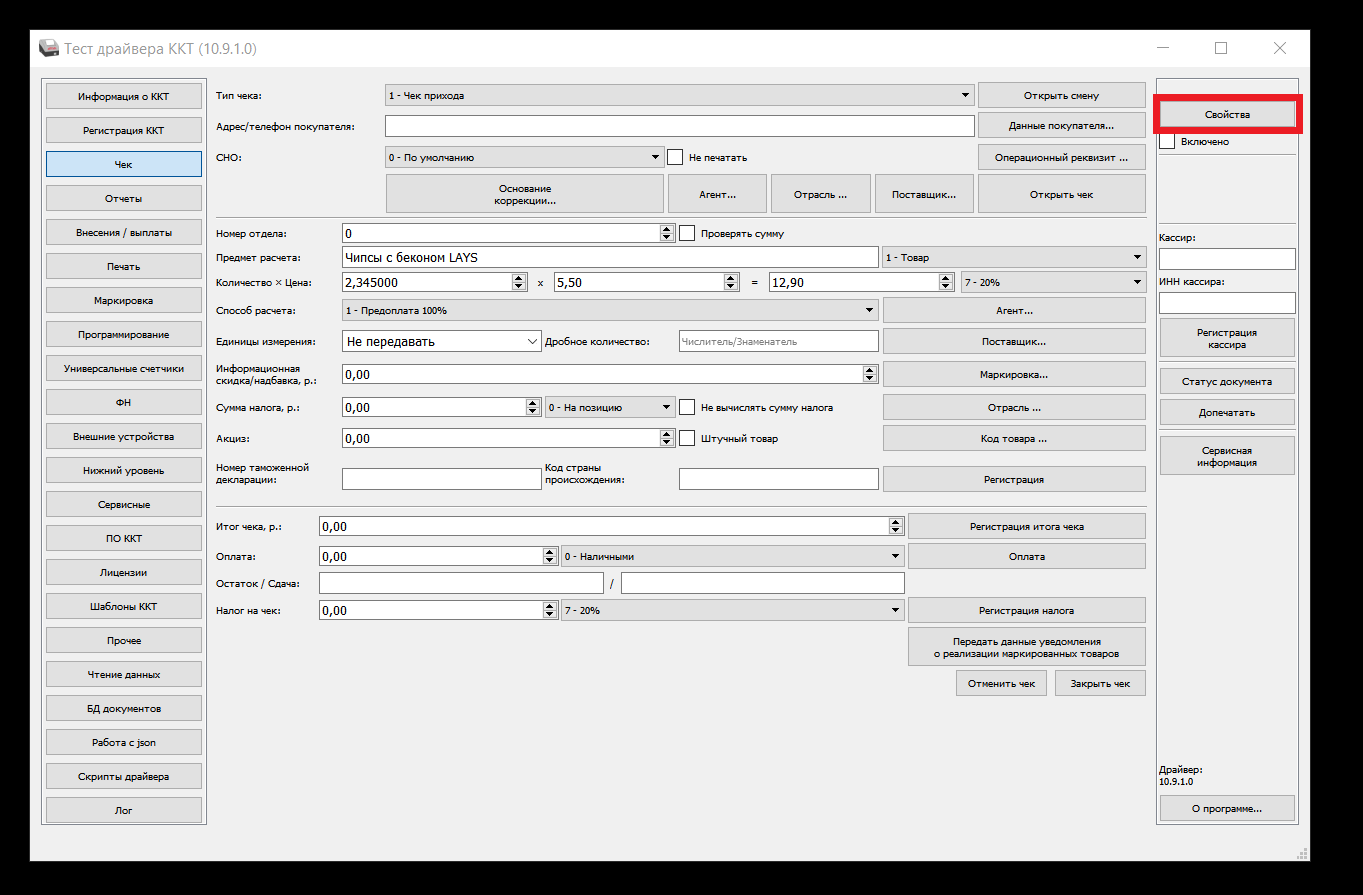Open "Внешние устройства" section

click(x=124, y=437)
